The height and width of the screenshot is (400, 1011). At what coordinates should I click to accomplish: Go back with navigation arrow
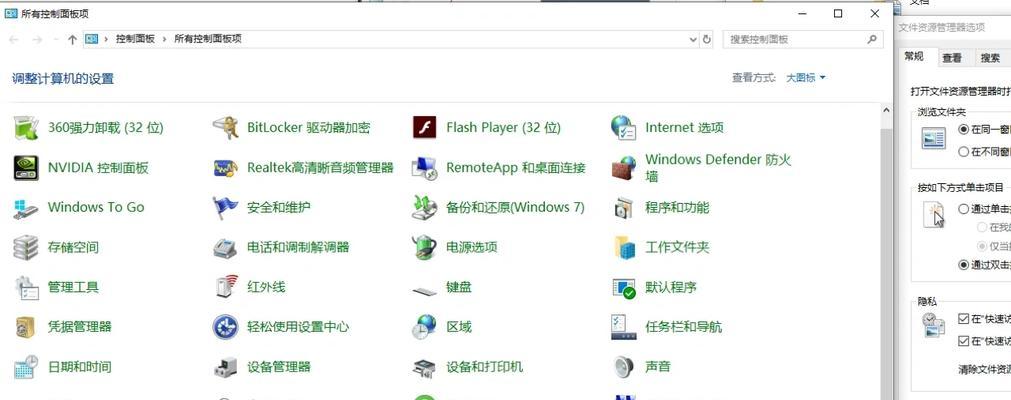coord(14,40)
